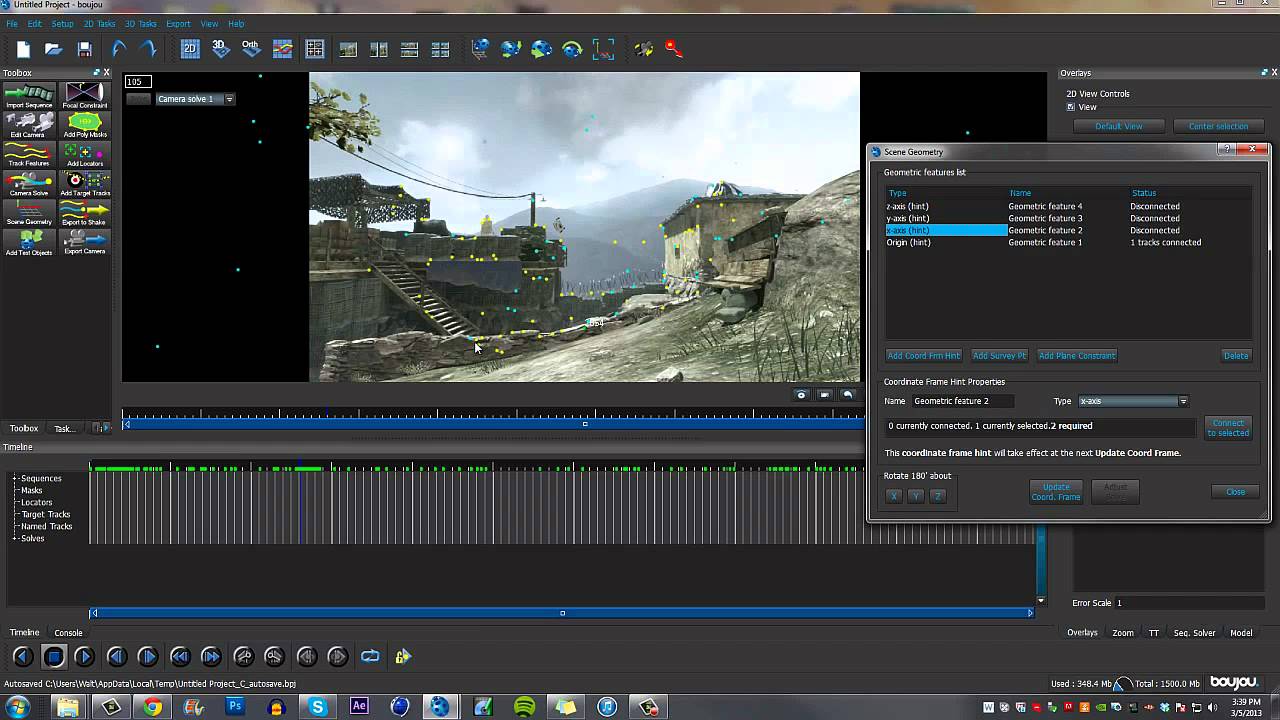Switch to the Zoom tab
The width and height of the screenshot is (1280, 720).
(x=1123, y=632)
